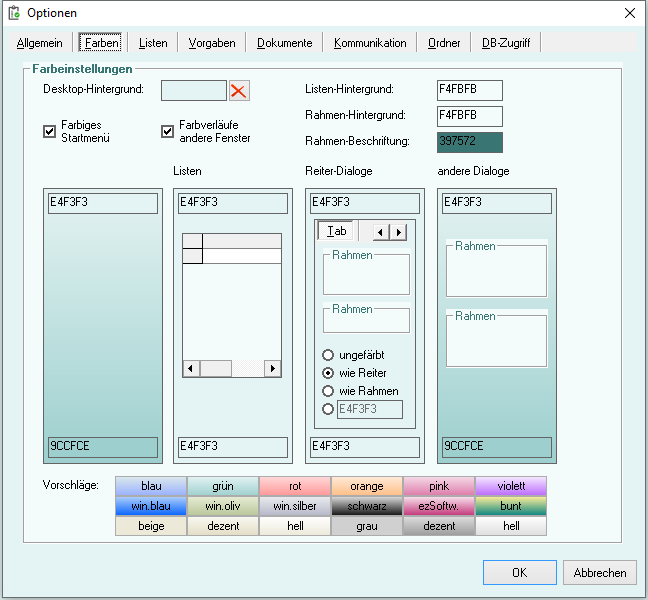Close the Optionen dialog window
Image resolution: width=648 pixels, height=600 pixels.
(x=630, y=13)
